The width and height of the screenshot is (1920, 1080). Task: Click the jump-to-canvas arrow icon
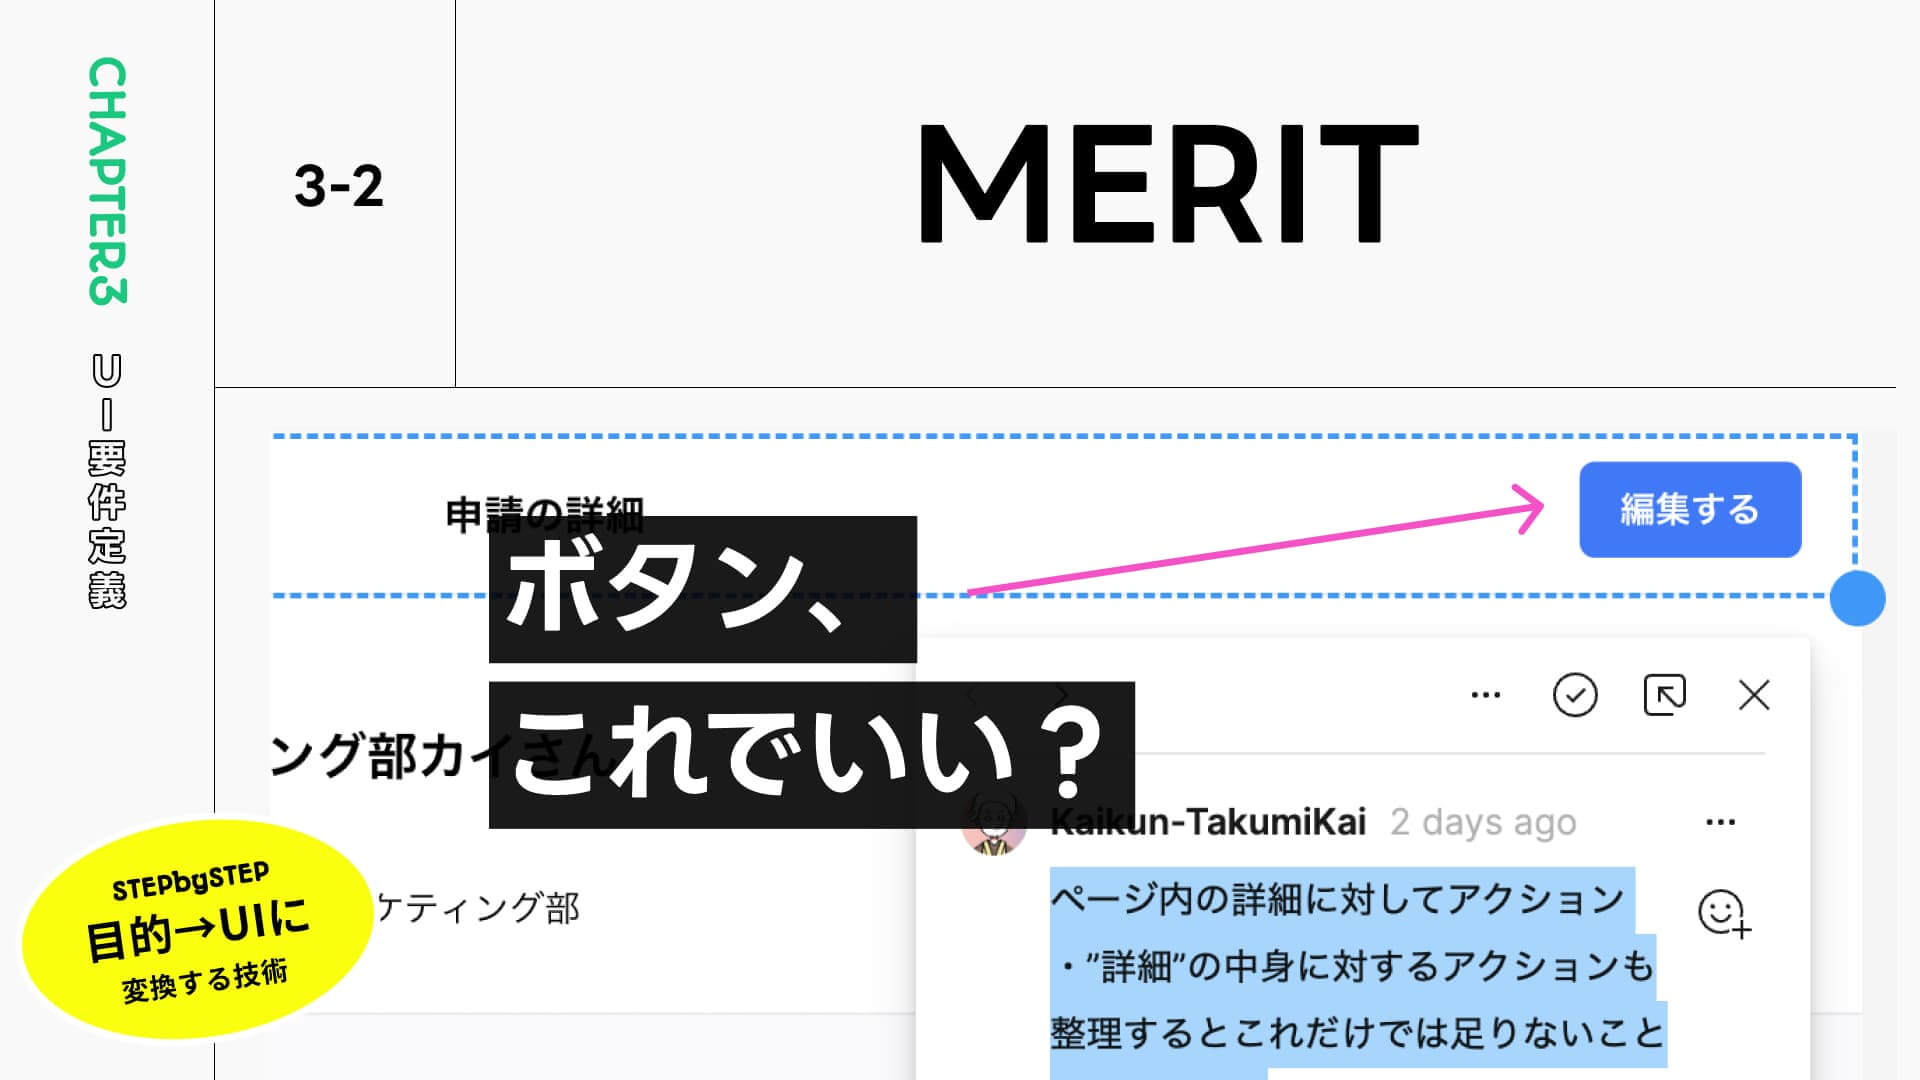pos(1665,693)
